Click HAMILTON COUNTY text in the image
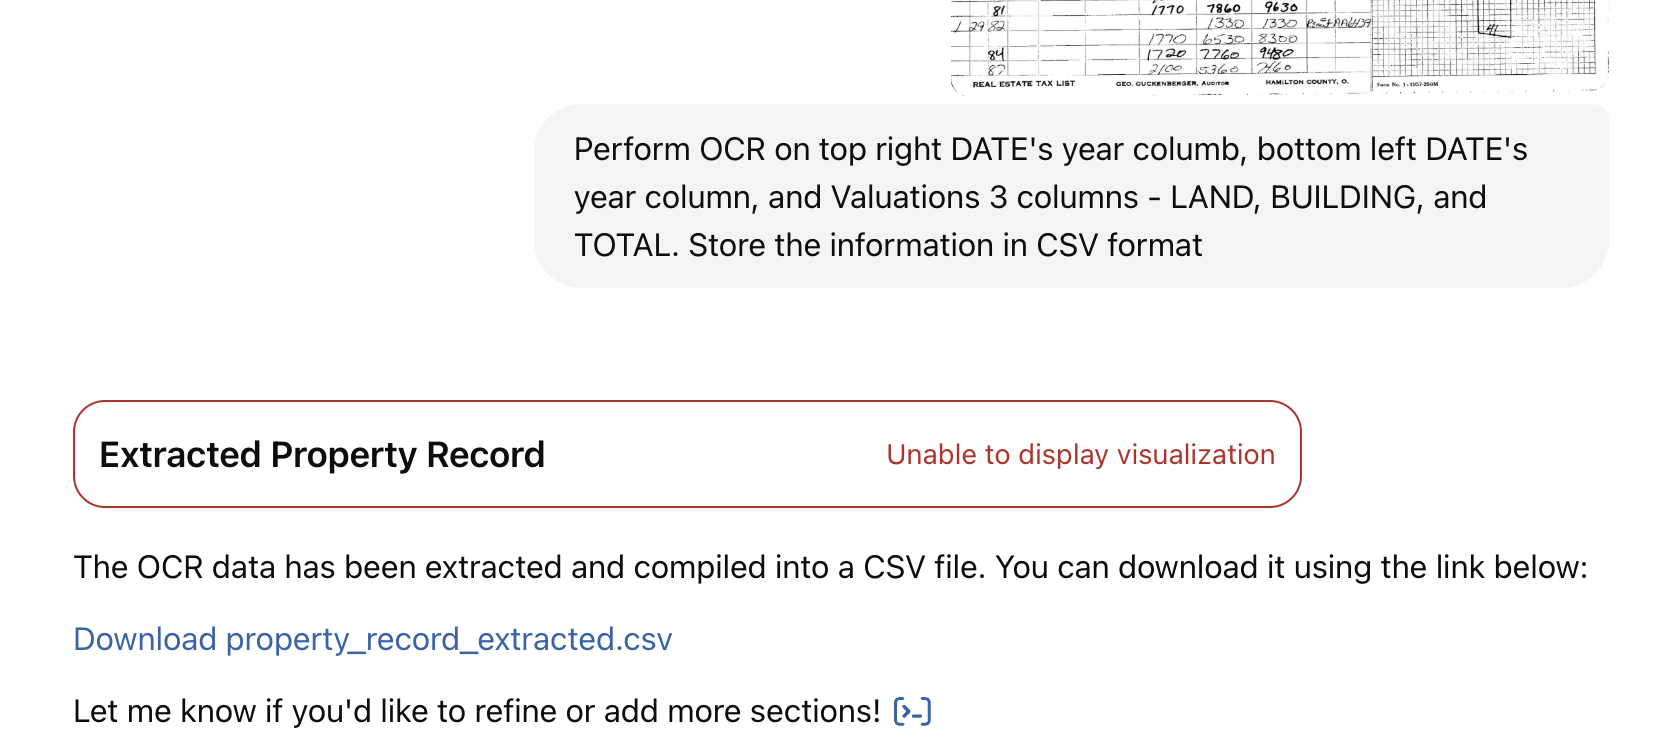This screenshot has height=754, width=1672. coord(1306,82)
